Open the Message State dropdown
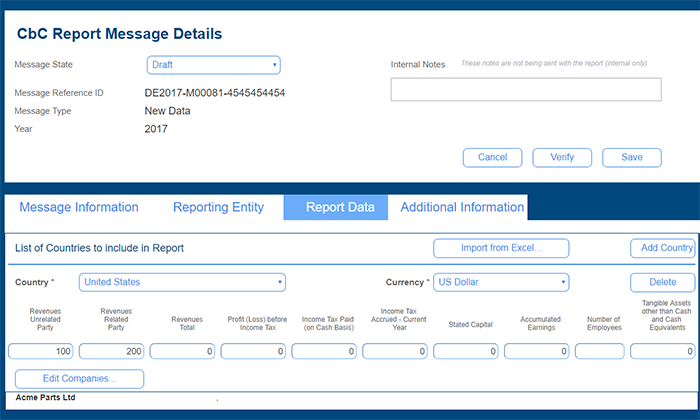The height and width of the screenshot is (420, 700). tap(213, 65)
